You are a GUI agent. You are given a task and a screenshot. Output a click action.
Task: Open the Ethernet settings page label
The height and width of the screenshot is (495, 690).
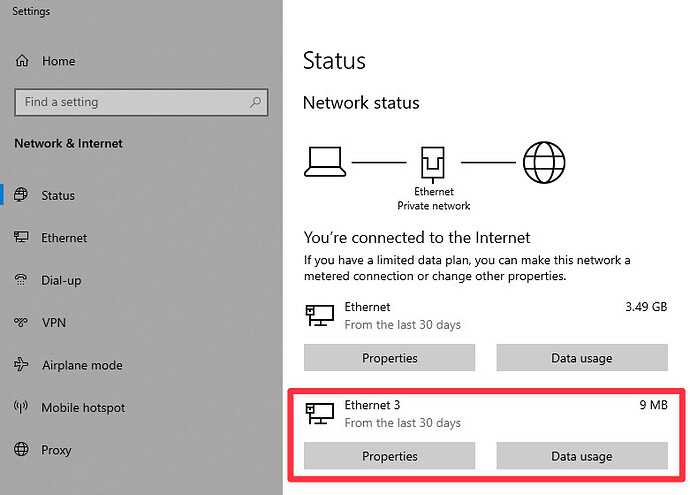[64, 238]
